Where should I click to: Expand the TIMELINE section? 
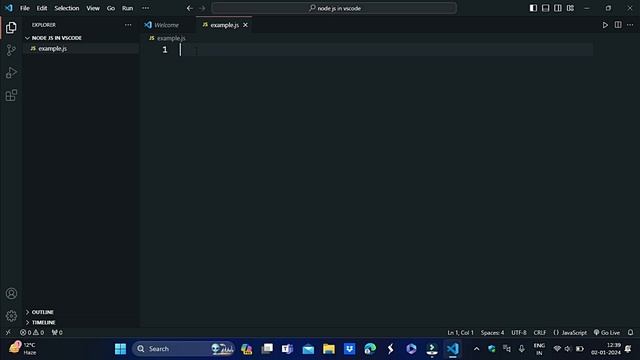43,322
